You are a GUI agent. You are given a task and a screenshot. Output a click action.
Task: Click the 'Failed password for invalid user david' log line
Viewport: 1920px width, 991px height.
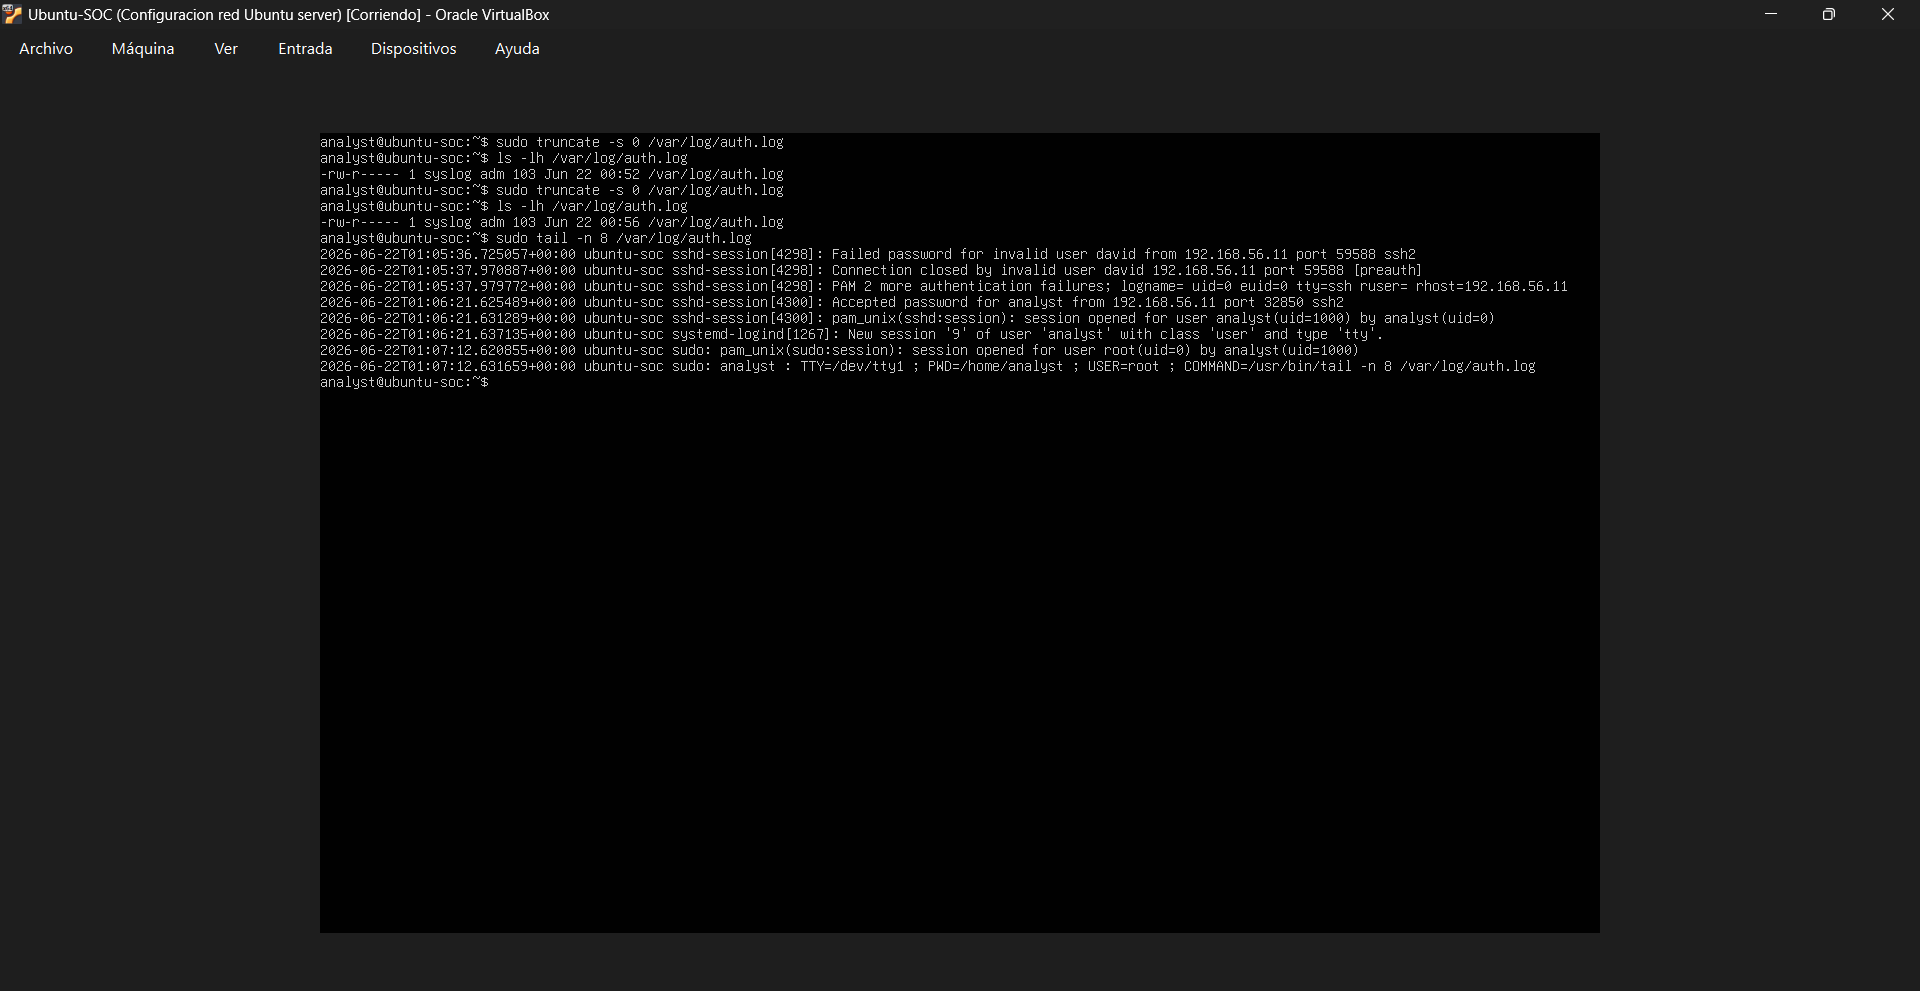868,254
